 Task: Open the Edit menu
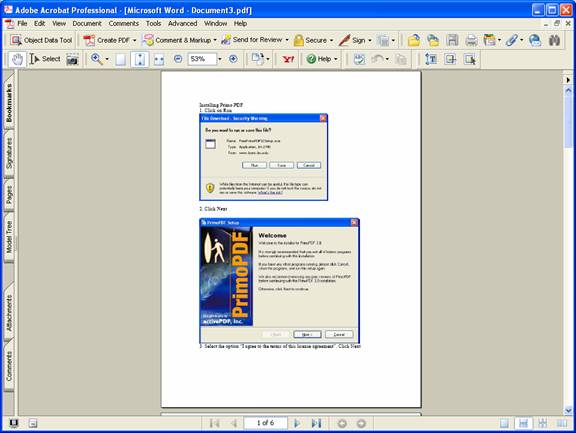pos(39,24)
